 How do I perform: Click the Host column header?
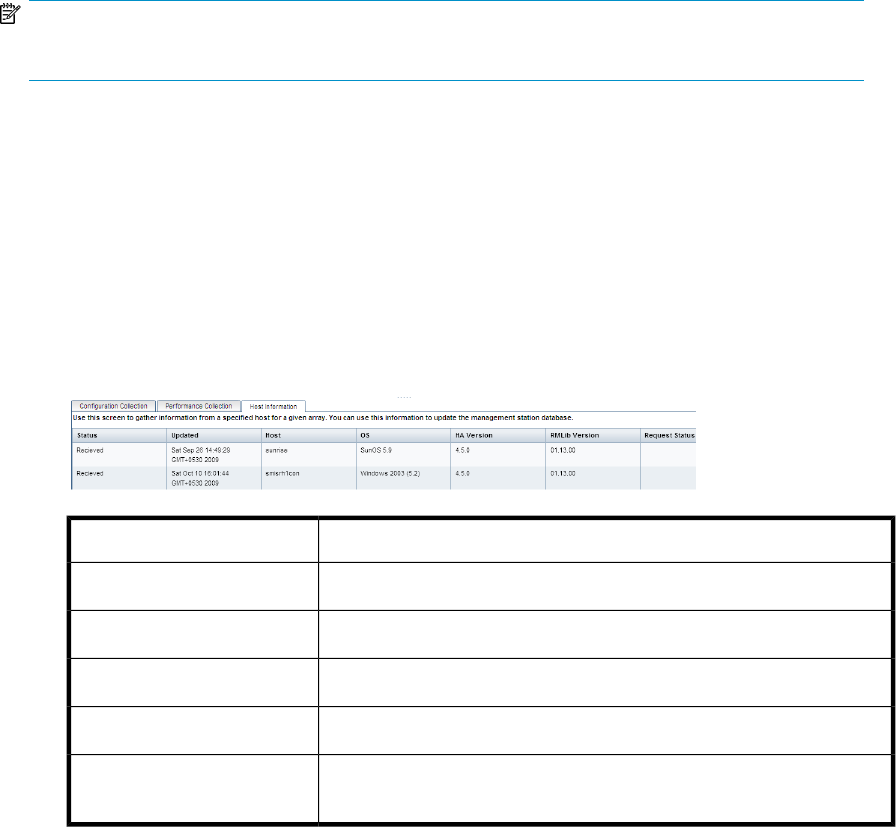point(275,436)
